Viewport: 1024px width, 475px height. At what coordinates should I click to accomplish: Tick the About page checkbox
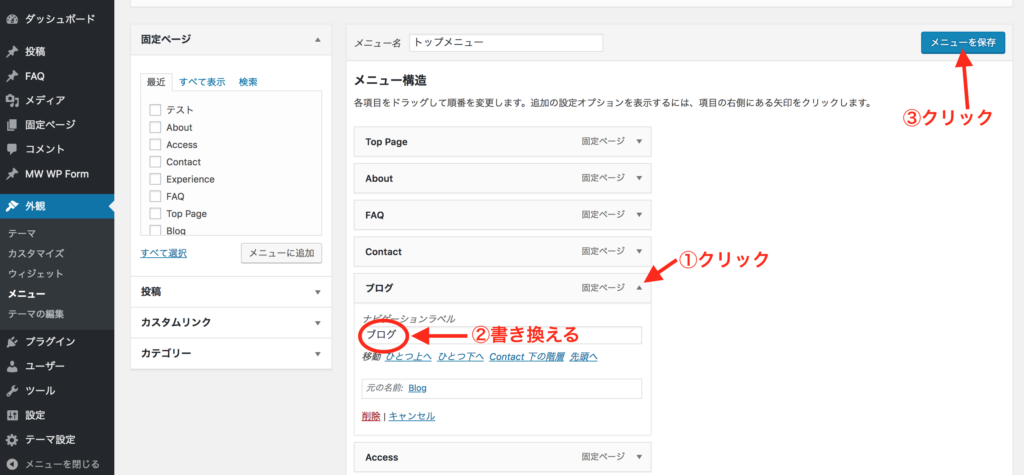(155, 127)
